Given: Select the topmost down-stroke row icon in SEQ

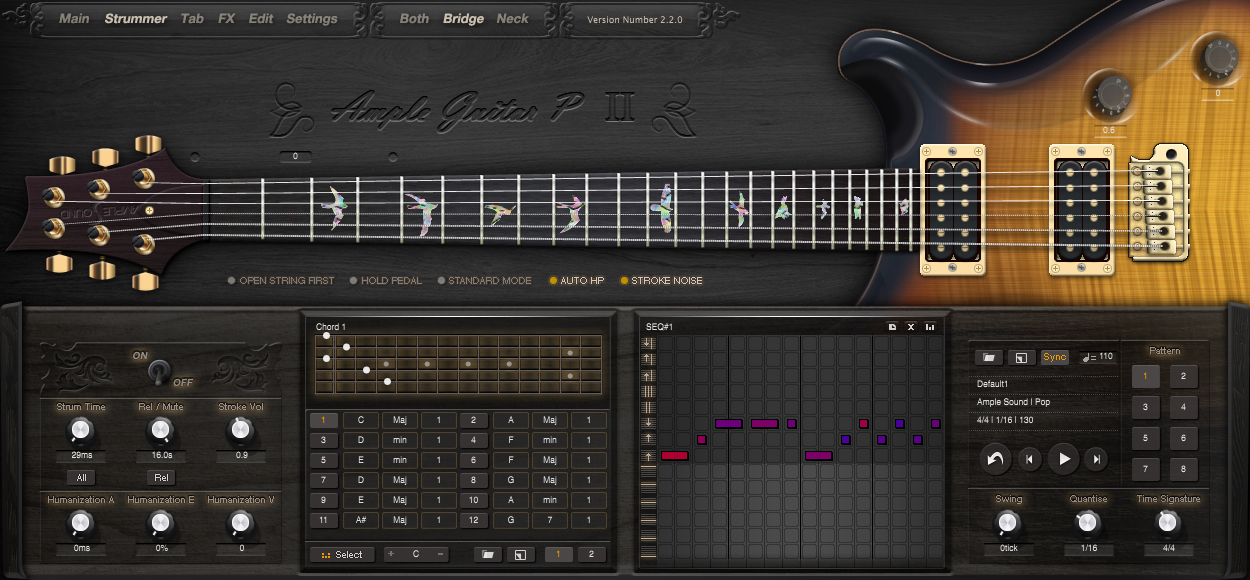Looking at the screenshot, I should 648,343.
